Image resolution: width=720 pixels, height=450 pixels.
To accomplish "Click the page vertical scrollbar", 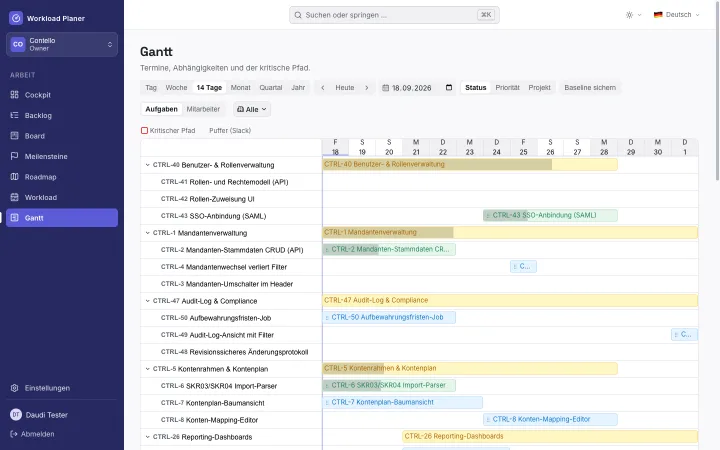I will [717, 92].
